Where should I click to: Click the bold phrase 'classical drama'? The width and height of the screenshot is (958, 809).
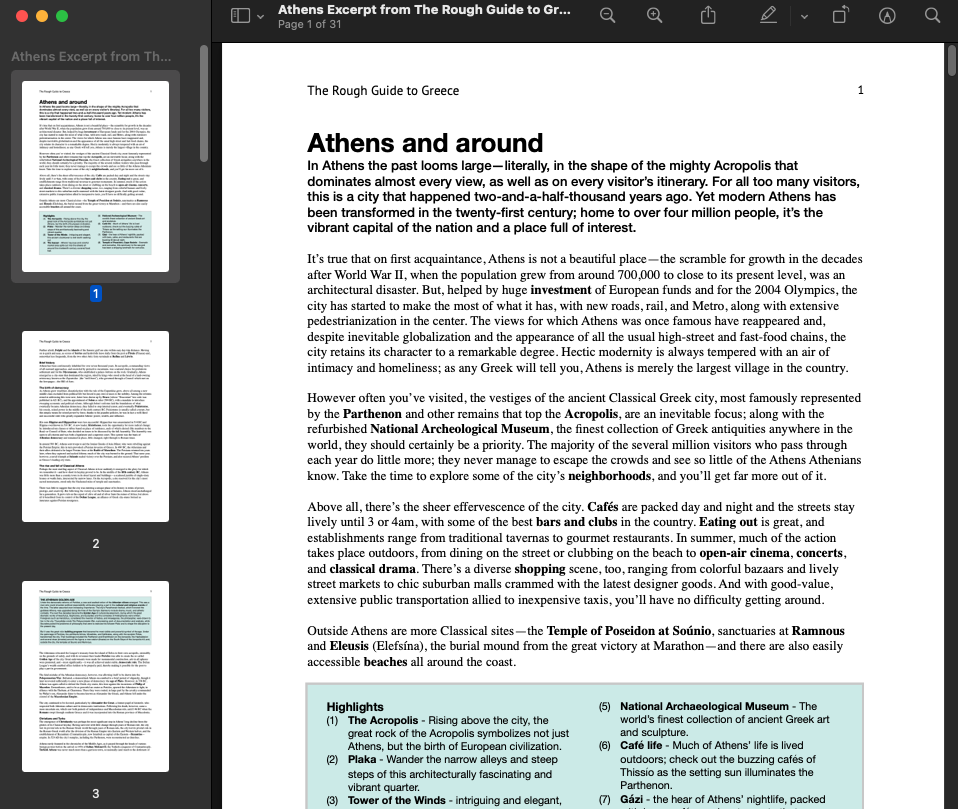373,569
